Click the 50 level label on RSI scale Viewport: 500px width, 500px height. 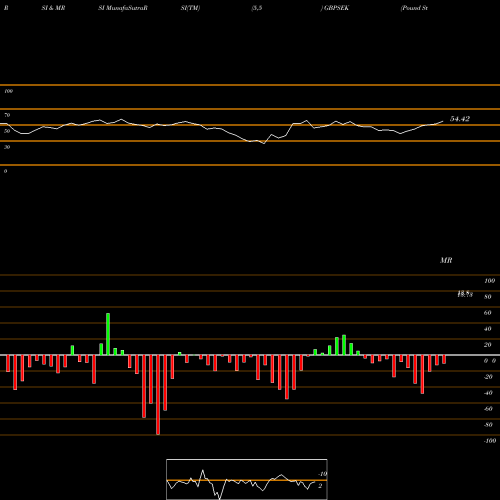pos(7,131)
